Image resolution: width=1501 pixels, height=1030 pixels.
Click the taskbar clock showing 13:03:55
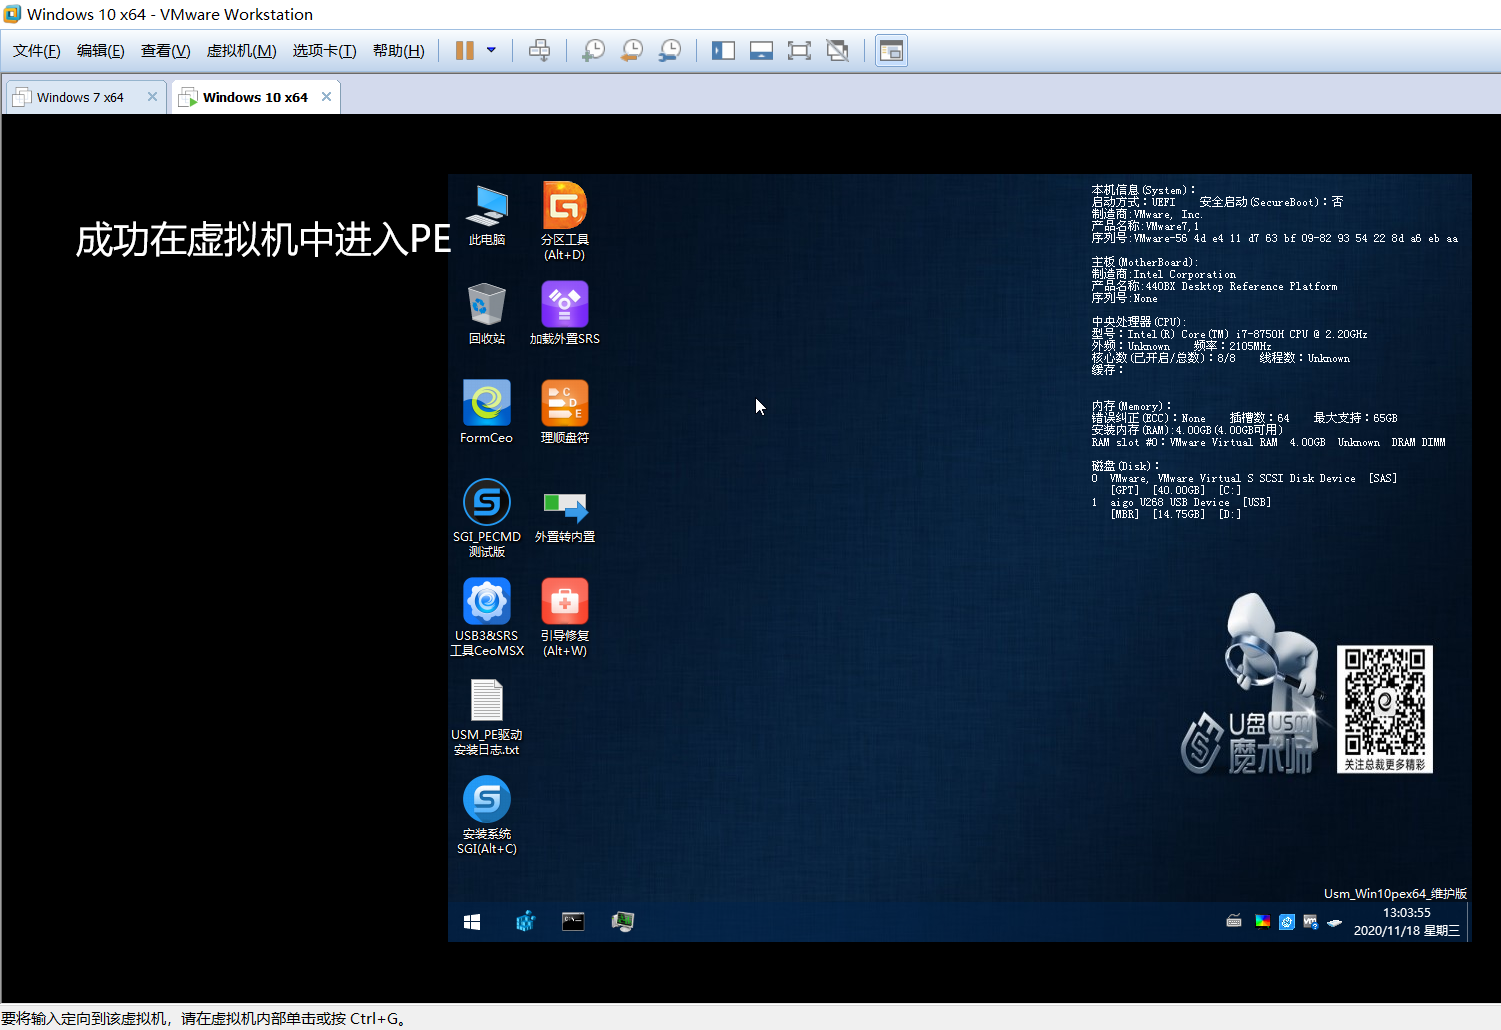pyautogui.click(x=1407, y=913)
